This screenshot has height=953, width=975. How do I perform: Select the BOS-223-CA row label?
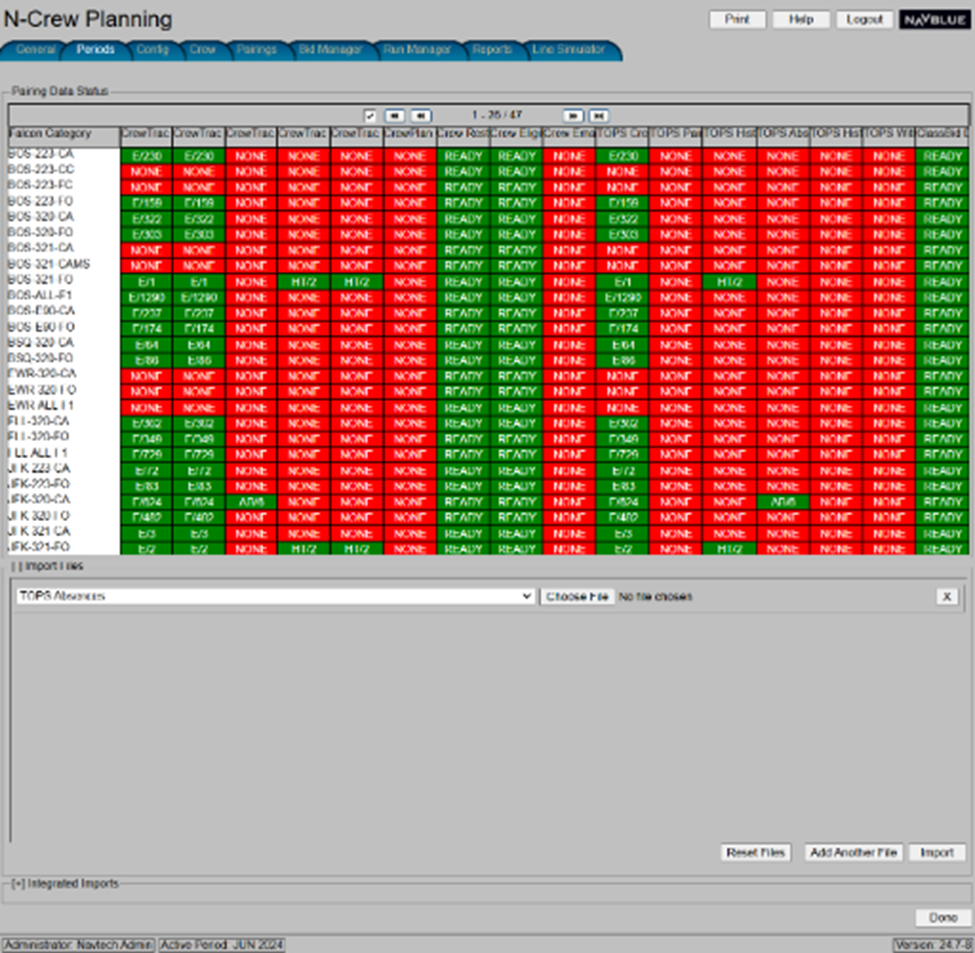(40, 154)
